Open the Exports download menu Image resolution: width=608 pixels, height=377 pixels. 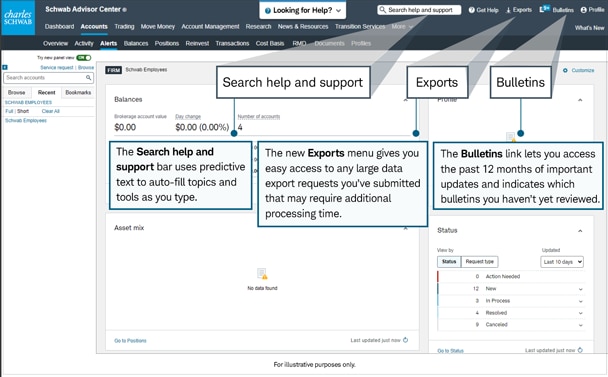point(518,10)
